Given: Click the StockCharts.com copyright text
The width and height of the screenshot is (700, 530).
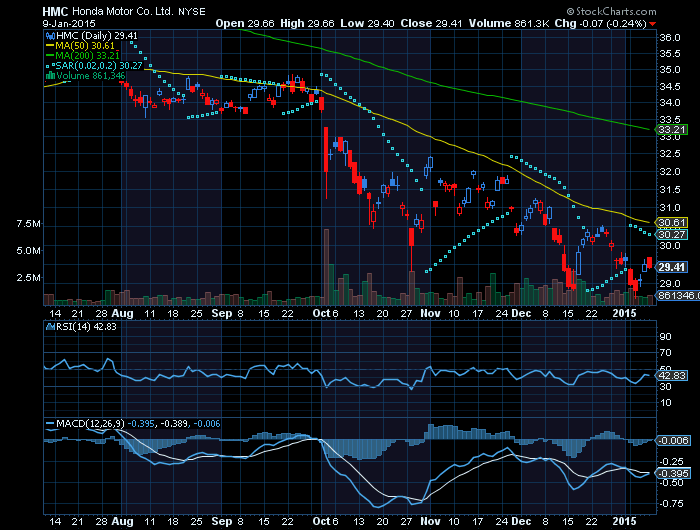Looking at the screenshot, I should 612,12.
